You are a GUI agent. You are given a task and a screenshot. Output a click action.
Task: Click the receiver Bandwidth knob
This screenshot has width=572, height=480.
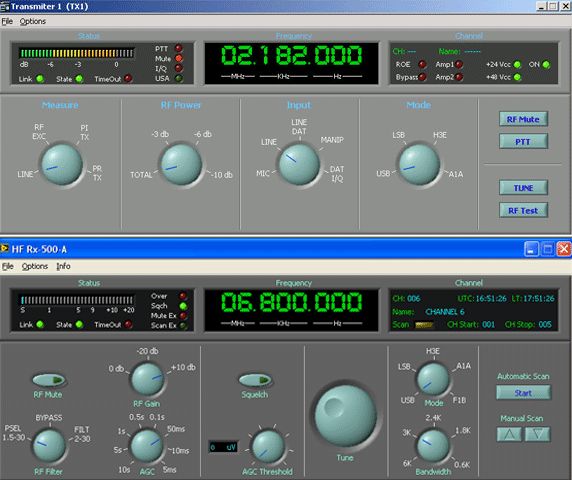tap(433, 445)
